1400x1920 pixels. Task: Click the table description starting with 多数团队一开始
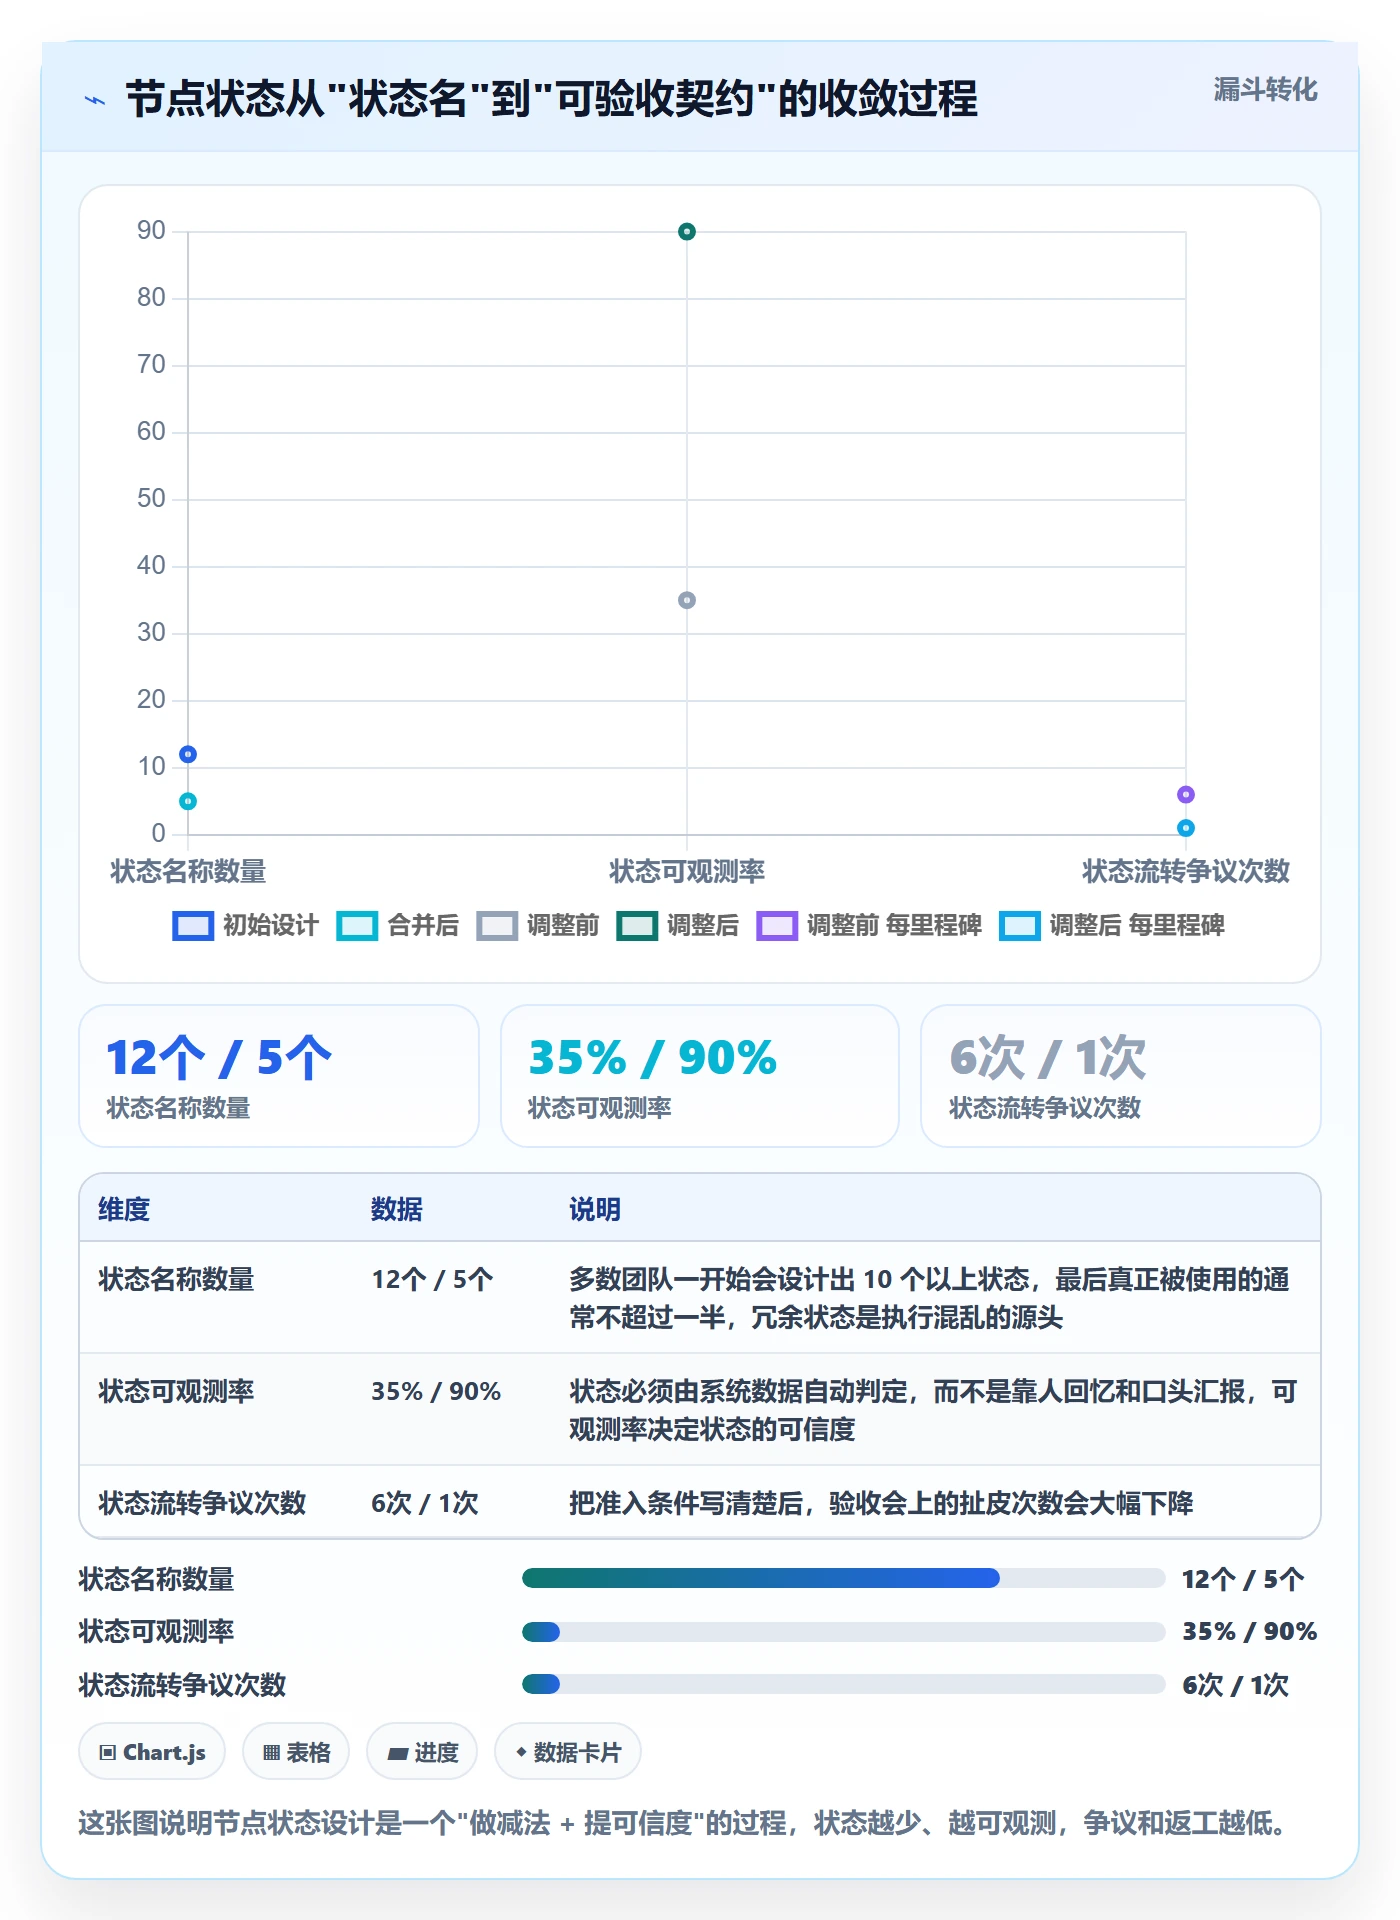[x=930, y=1298]
